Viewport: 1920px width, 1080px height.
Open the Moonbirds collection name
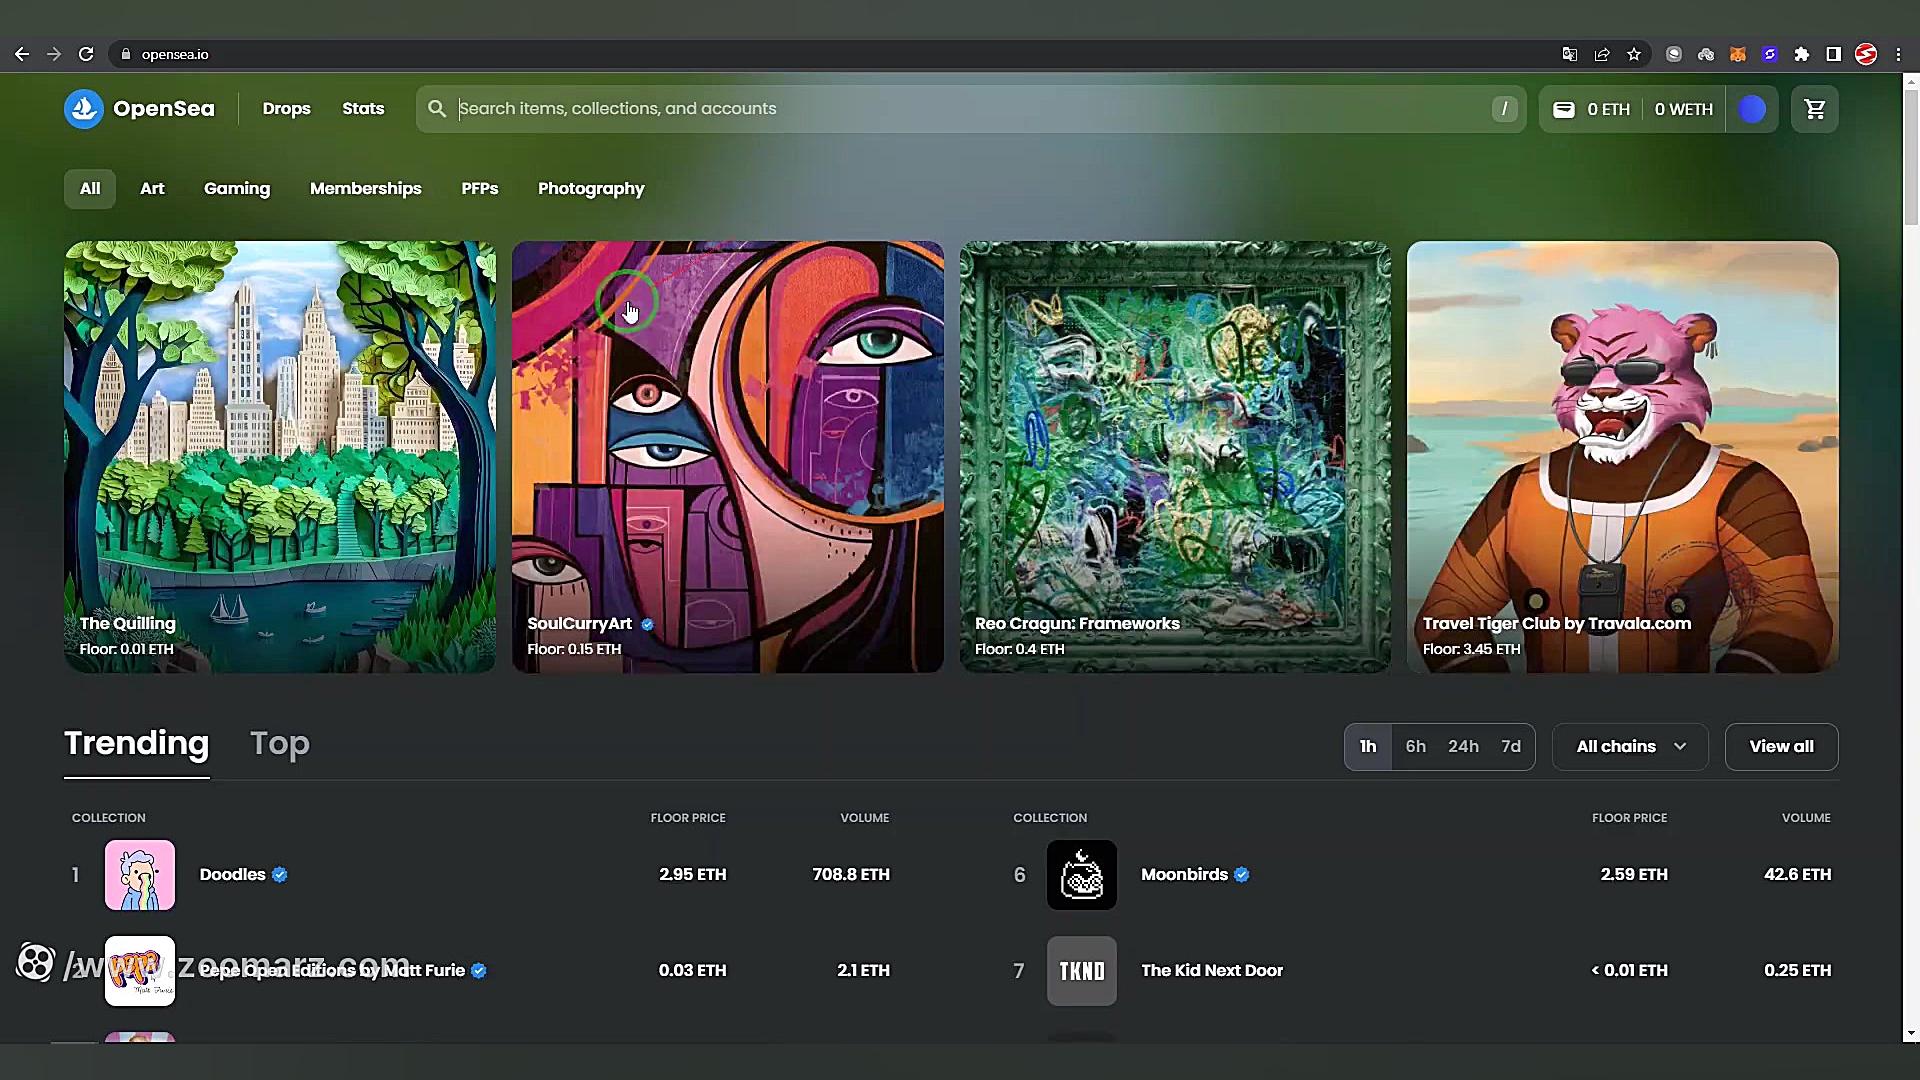[x=1185, y=875]
